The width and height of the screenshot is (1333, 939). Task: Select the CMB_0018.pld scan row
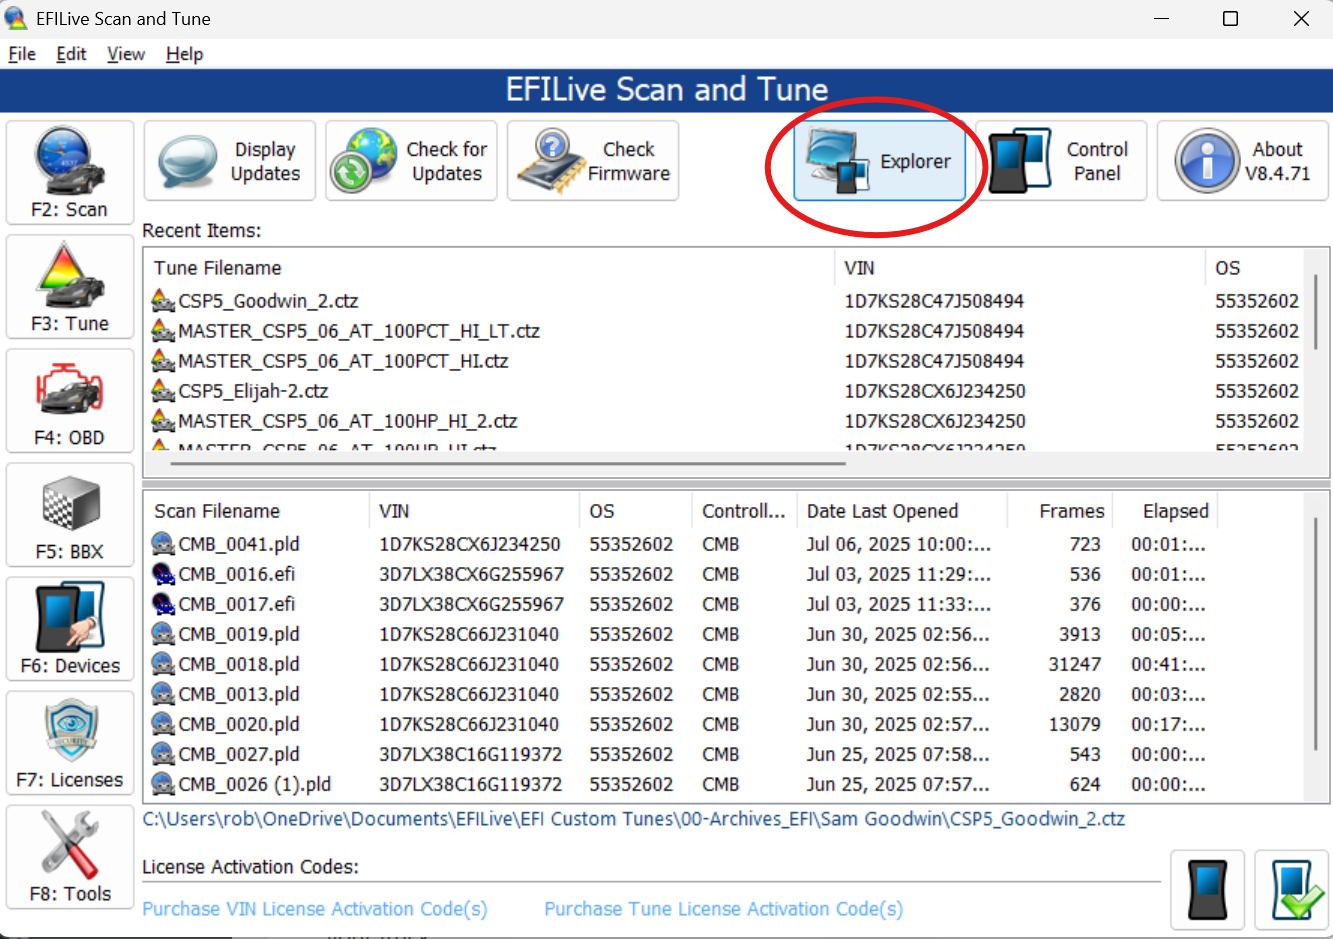[x=725, y=664]
